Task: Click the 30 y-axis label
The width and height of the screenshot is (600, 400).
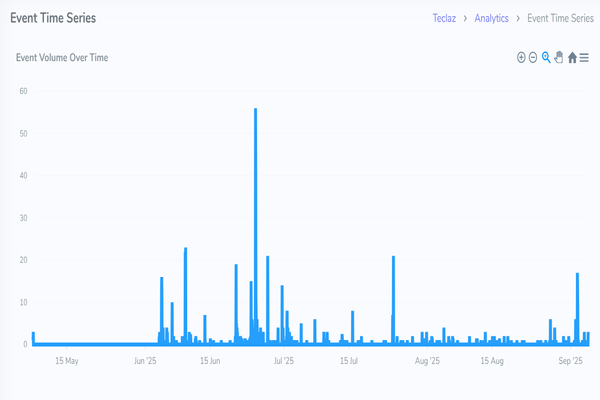Action: point(23,218)
